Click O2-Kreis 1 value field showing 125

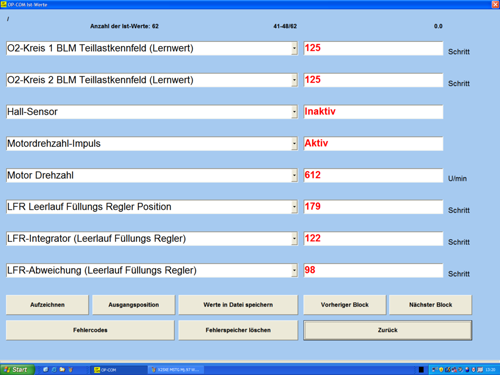pyautogui.click(x=373, y=48)
